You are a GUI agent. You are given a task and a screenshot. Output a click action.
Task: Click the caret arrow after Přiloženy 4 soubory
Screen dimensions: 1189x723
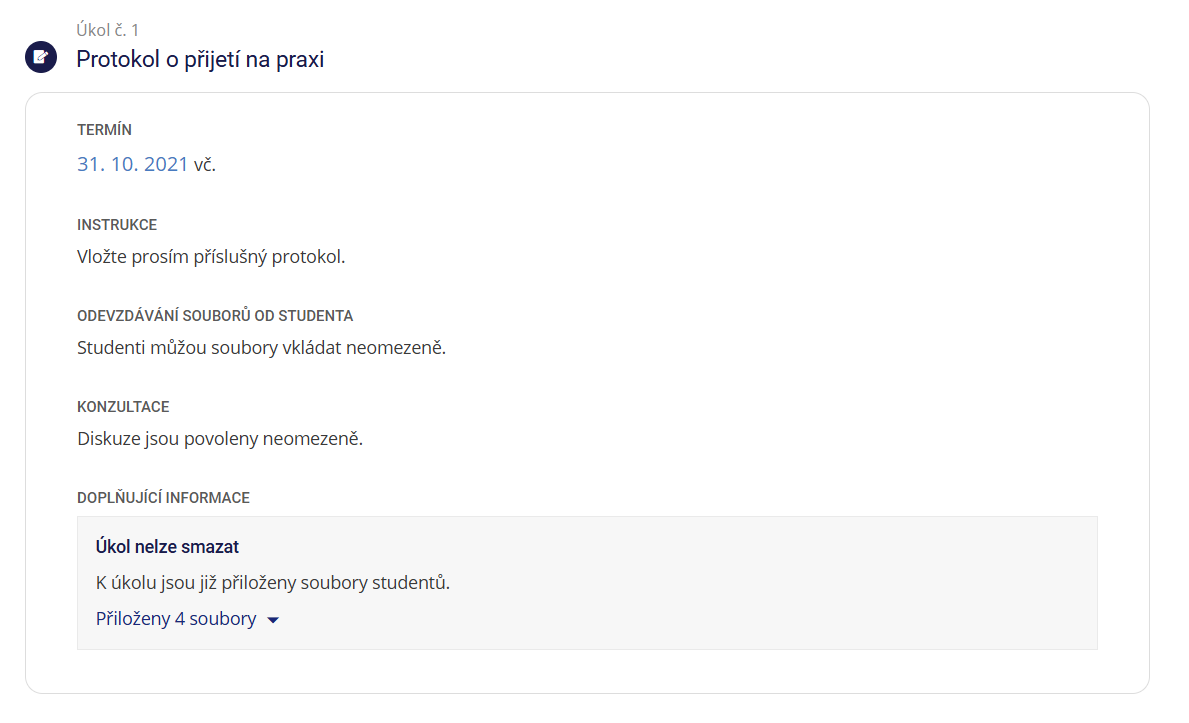pos(273,620)
